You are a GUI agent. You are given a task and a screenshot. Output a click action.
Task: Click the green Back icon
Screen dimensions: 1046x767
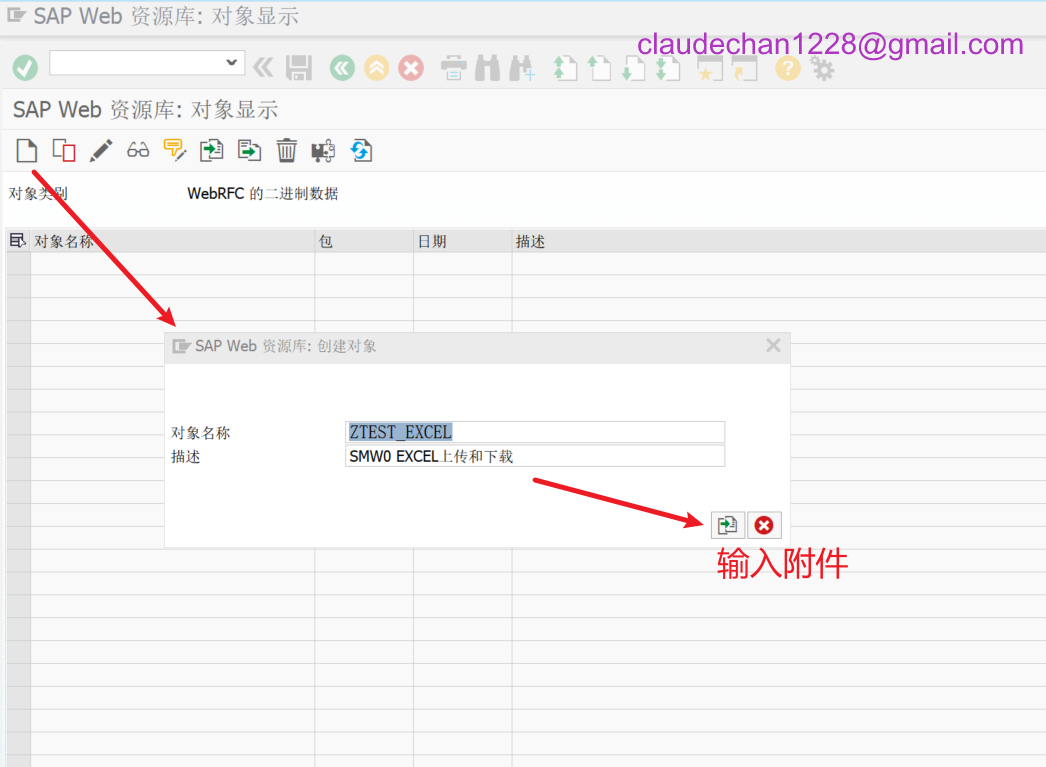[342, 68]
